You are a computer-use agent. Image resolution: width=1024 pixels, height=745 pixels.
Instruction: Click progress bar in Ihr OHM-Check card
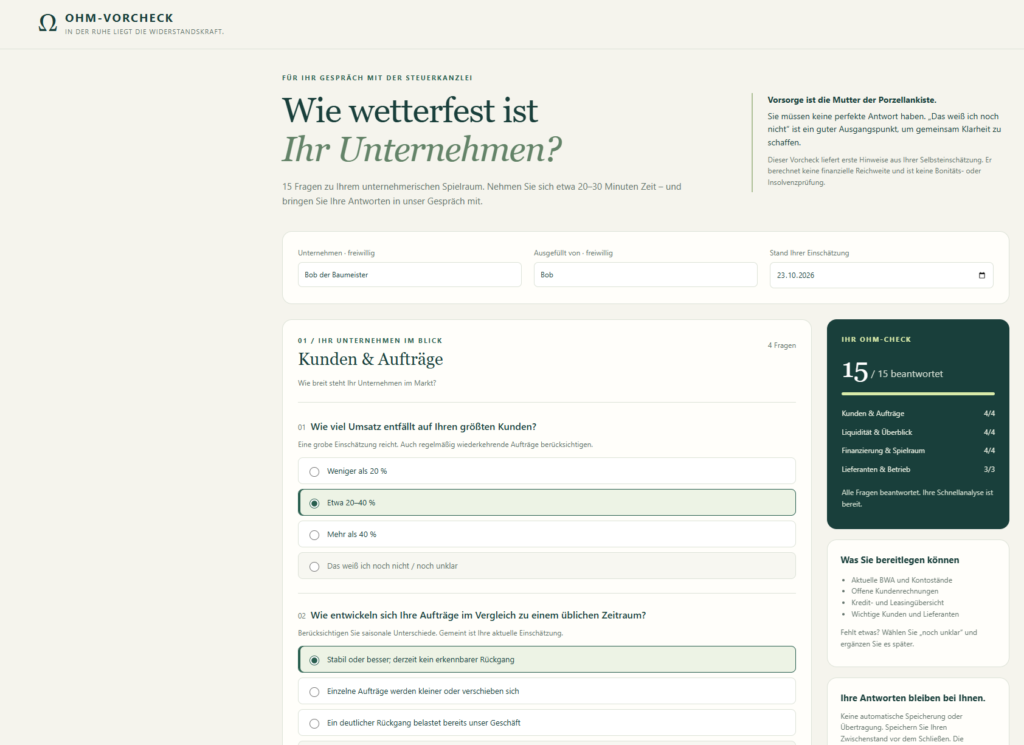918,394
